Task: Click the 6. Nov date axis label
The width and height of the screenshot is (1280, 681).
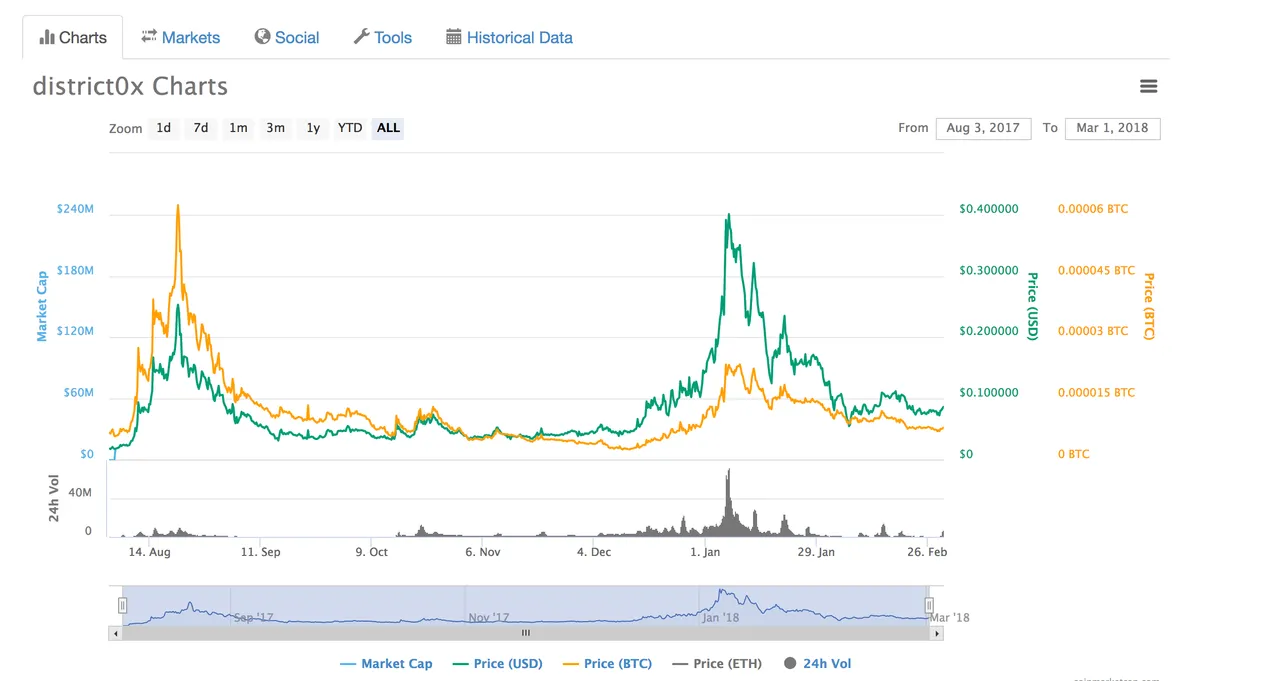Action: point(483,552)
